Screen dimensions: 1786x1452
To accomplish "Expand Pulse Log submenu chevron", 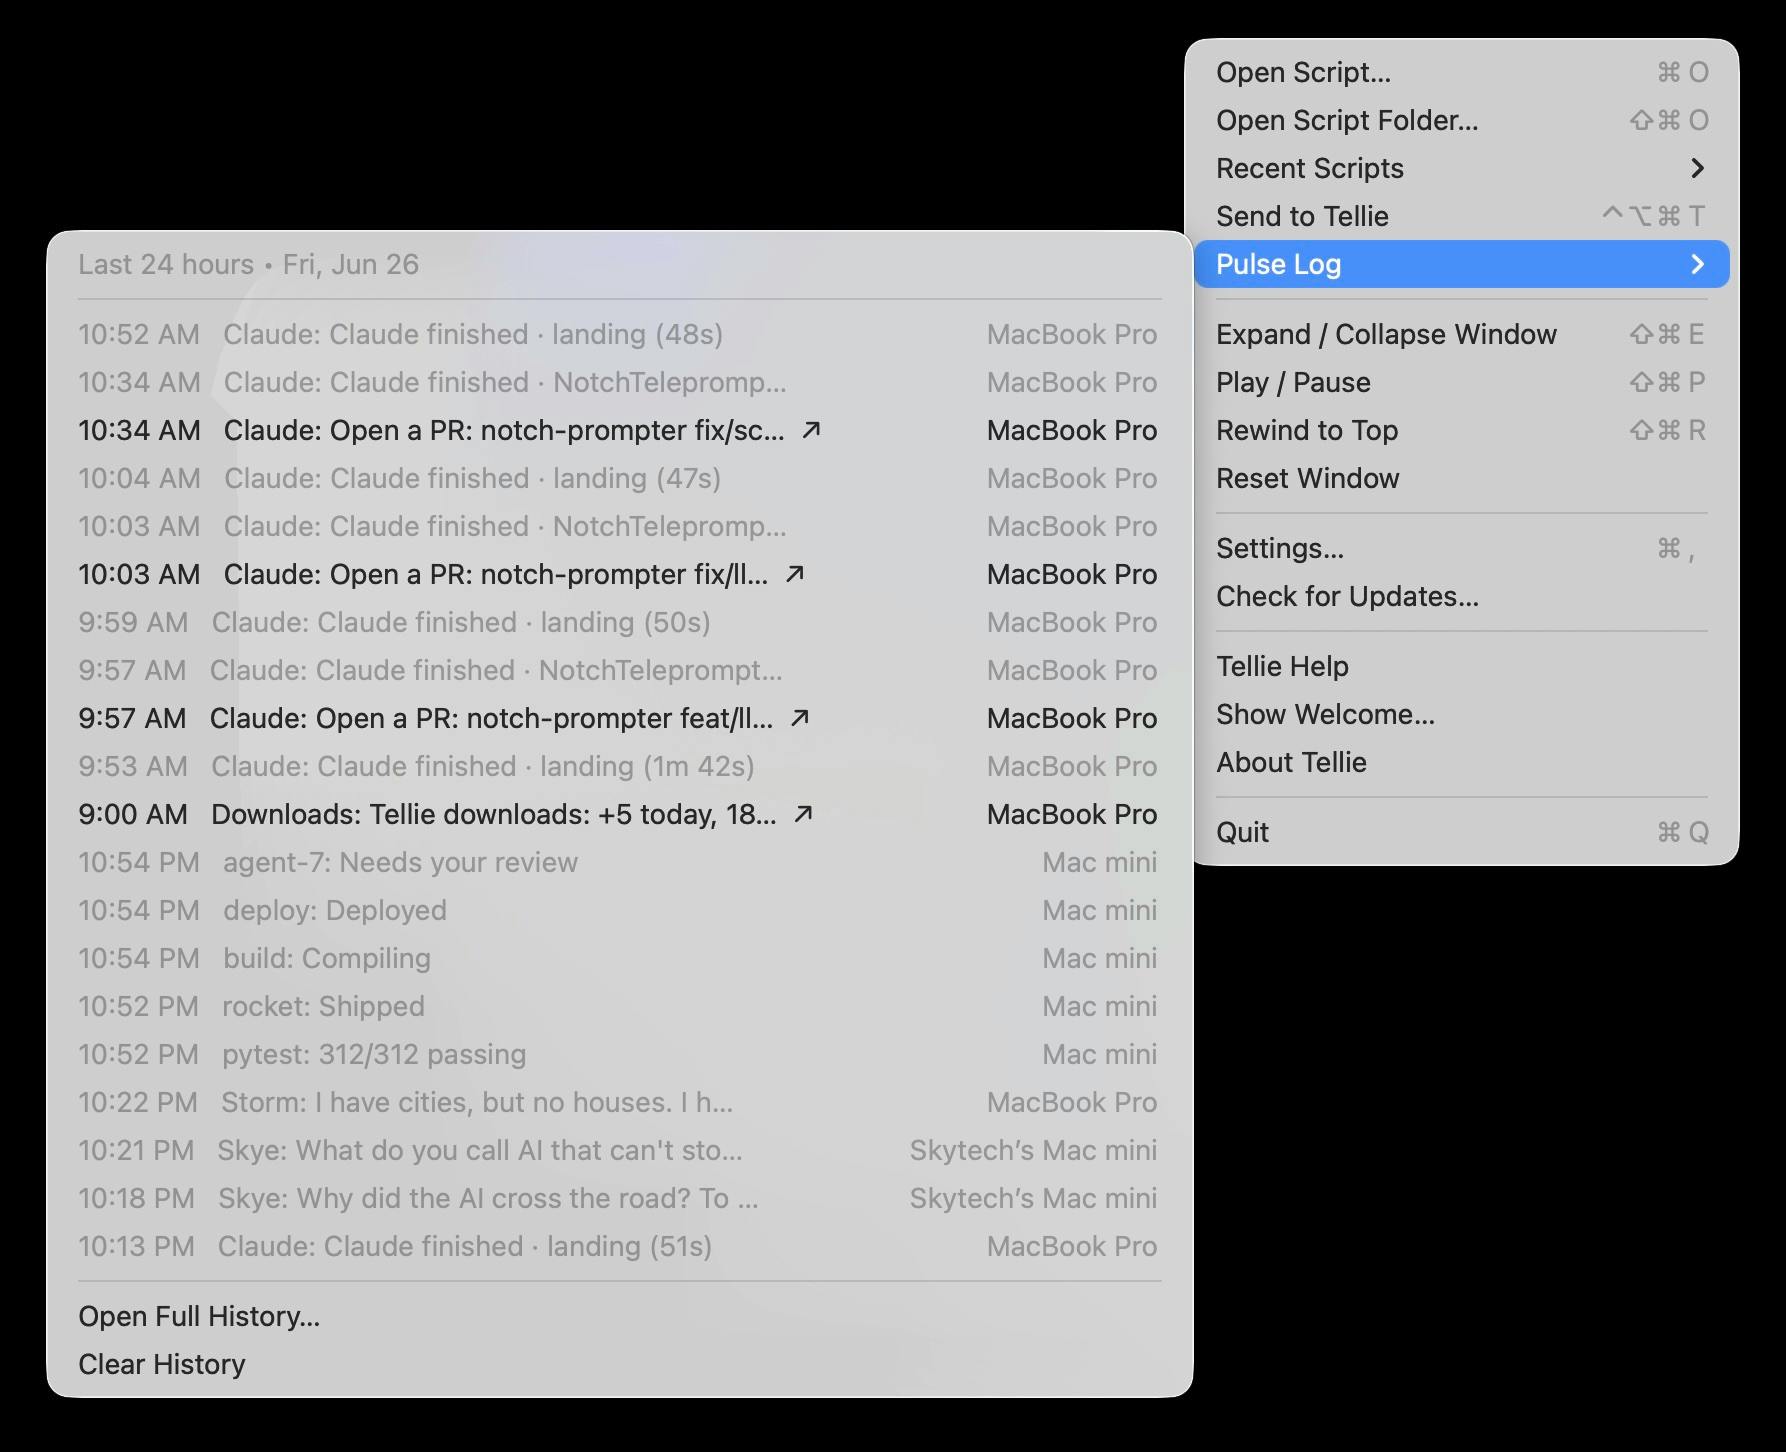I will point(1697,264).
